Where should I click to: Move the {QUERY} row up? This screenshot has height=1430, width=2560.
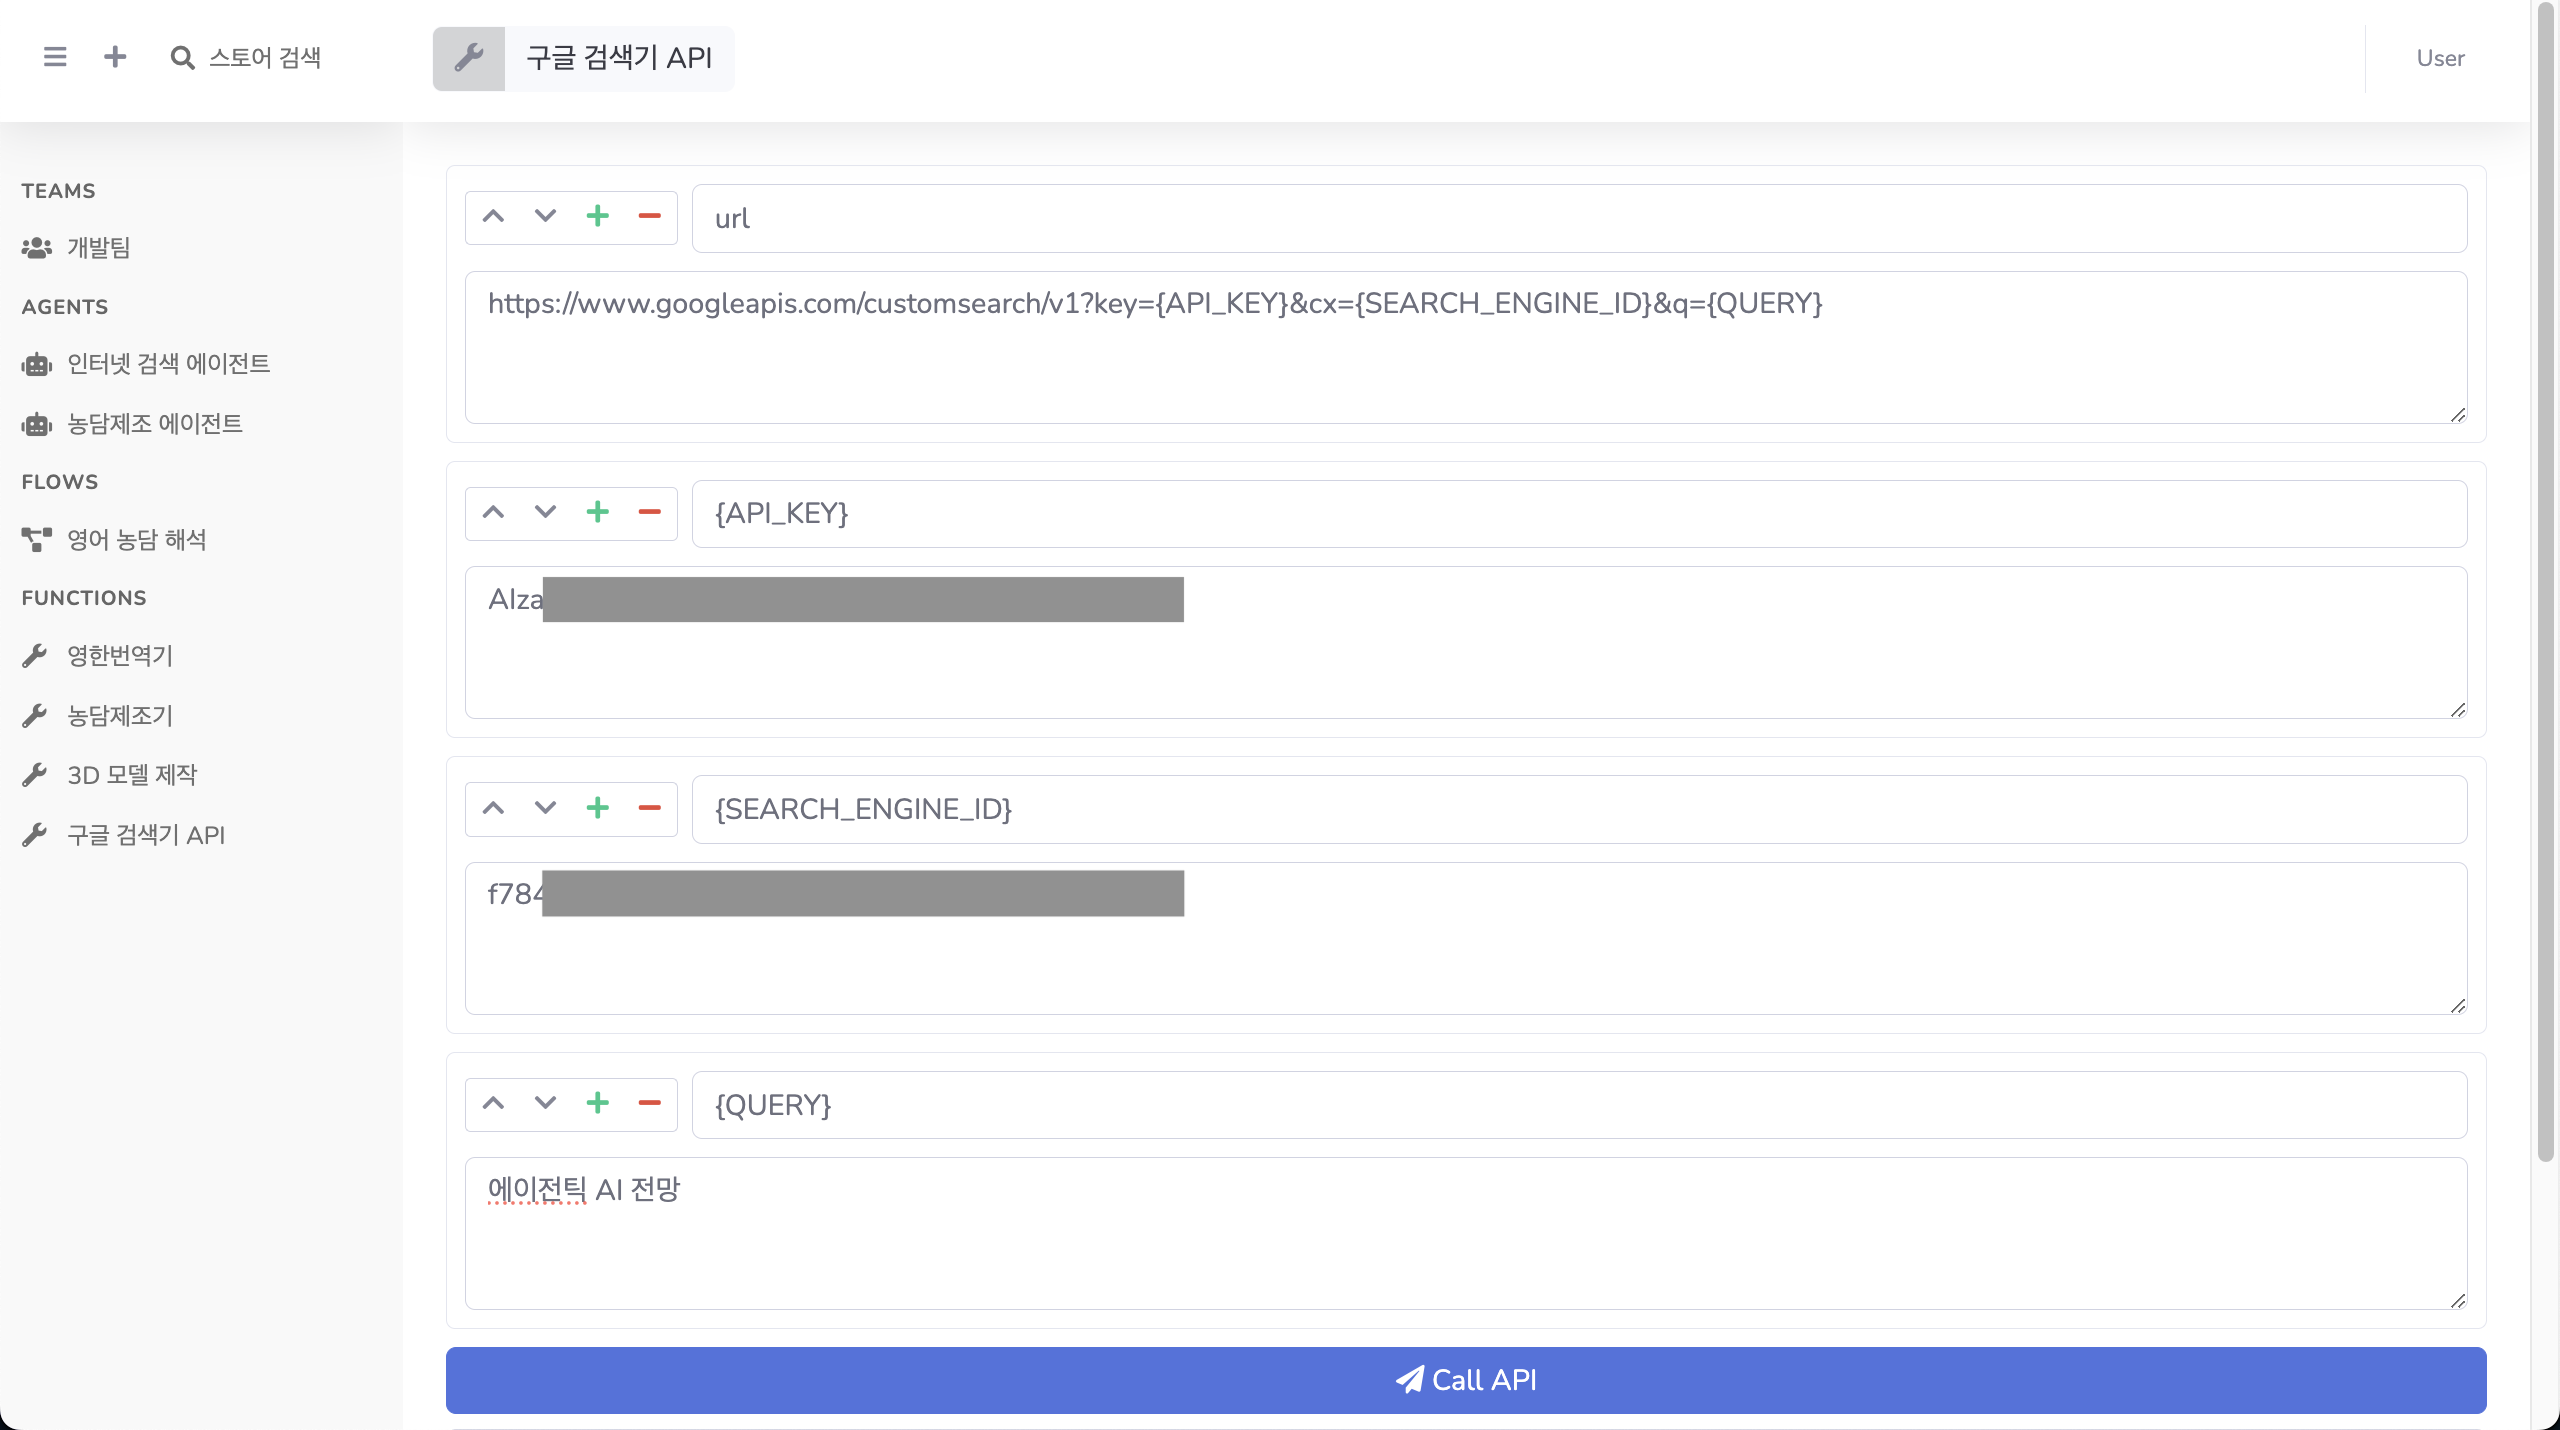pyautogui.click(x=493, y=1104)
